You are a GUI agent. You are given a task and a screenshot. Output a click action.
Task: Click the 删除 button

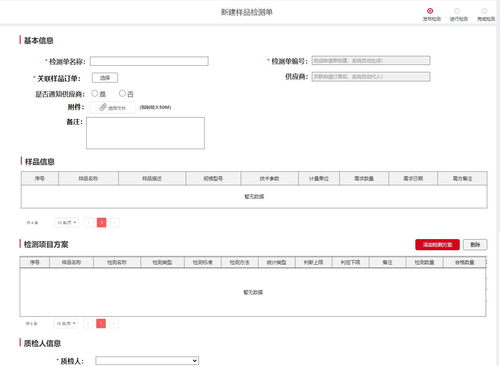(475, 245)
